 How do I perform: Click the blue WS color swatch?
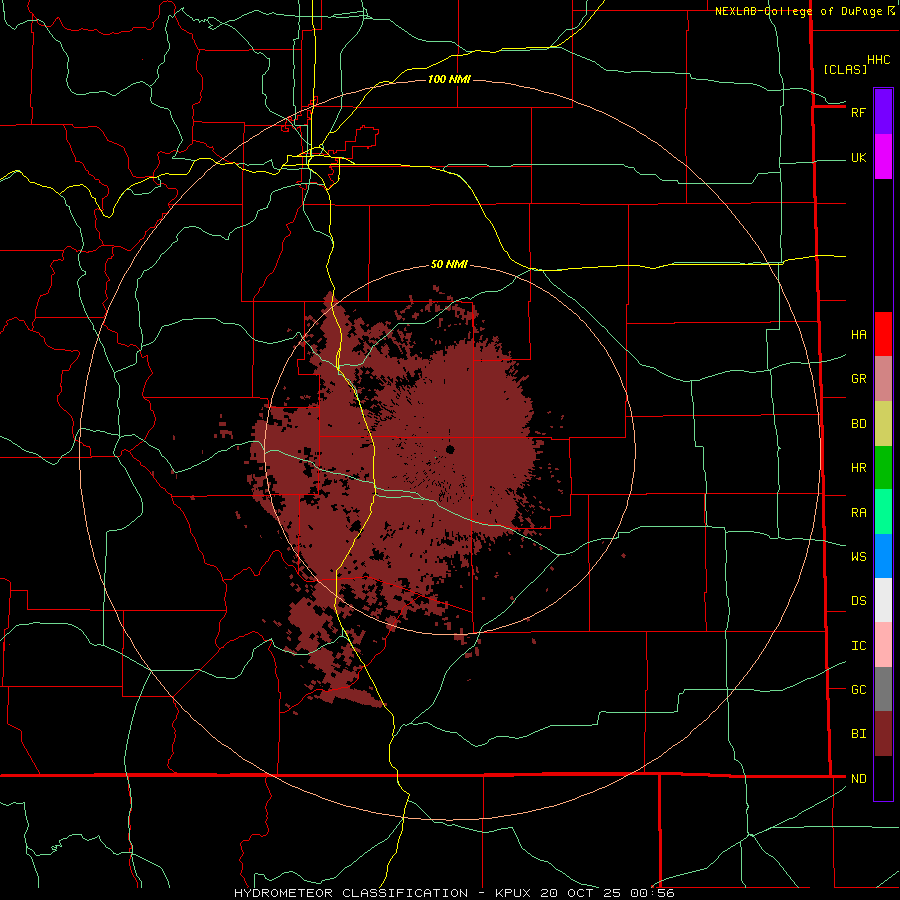[x=883, y=556]
